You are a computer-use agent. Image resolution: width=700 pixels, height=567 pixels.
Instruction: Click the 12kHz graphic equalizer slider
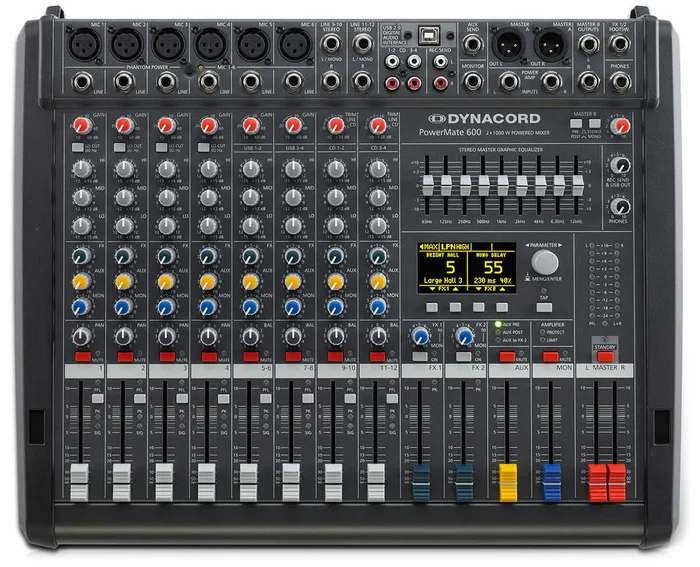click(x=578, y=186)
